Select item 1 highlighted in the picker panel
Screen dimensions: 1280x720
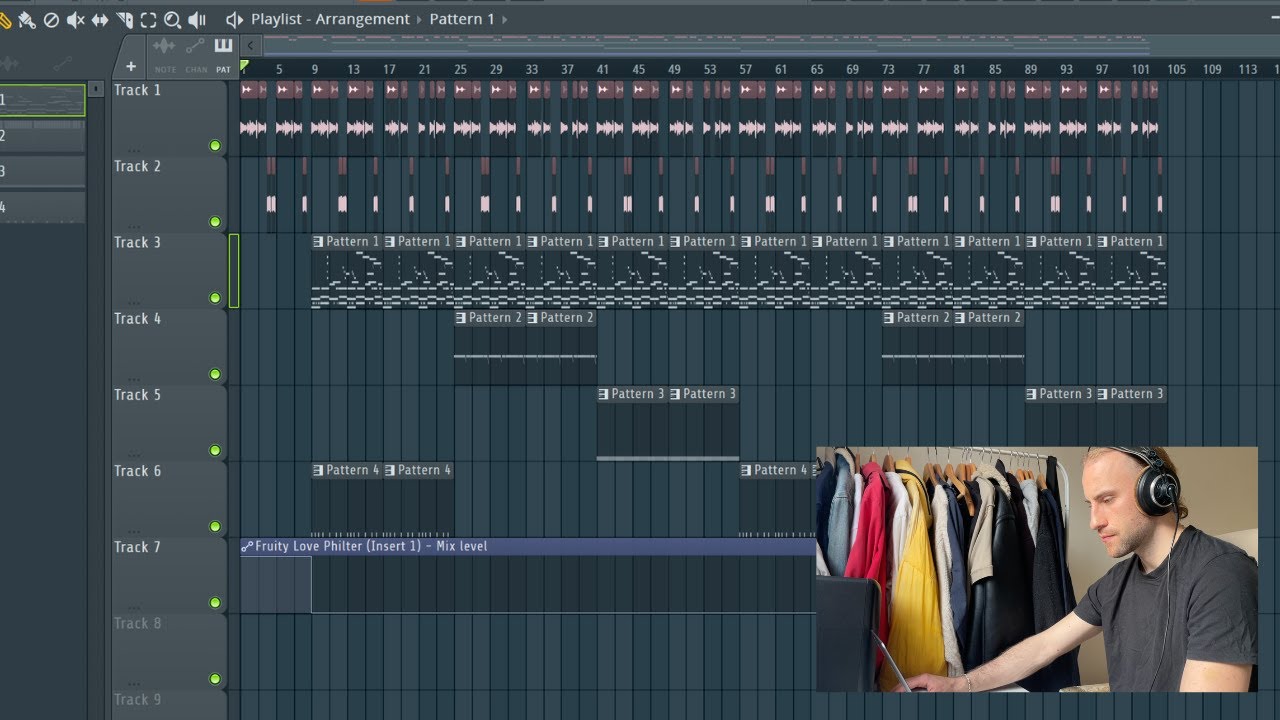[x=42, y=100]
